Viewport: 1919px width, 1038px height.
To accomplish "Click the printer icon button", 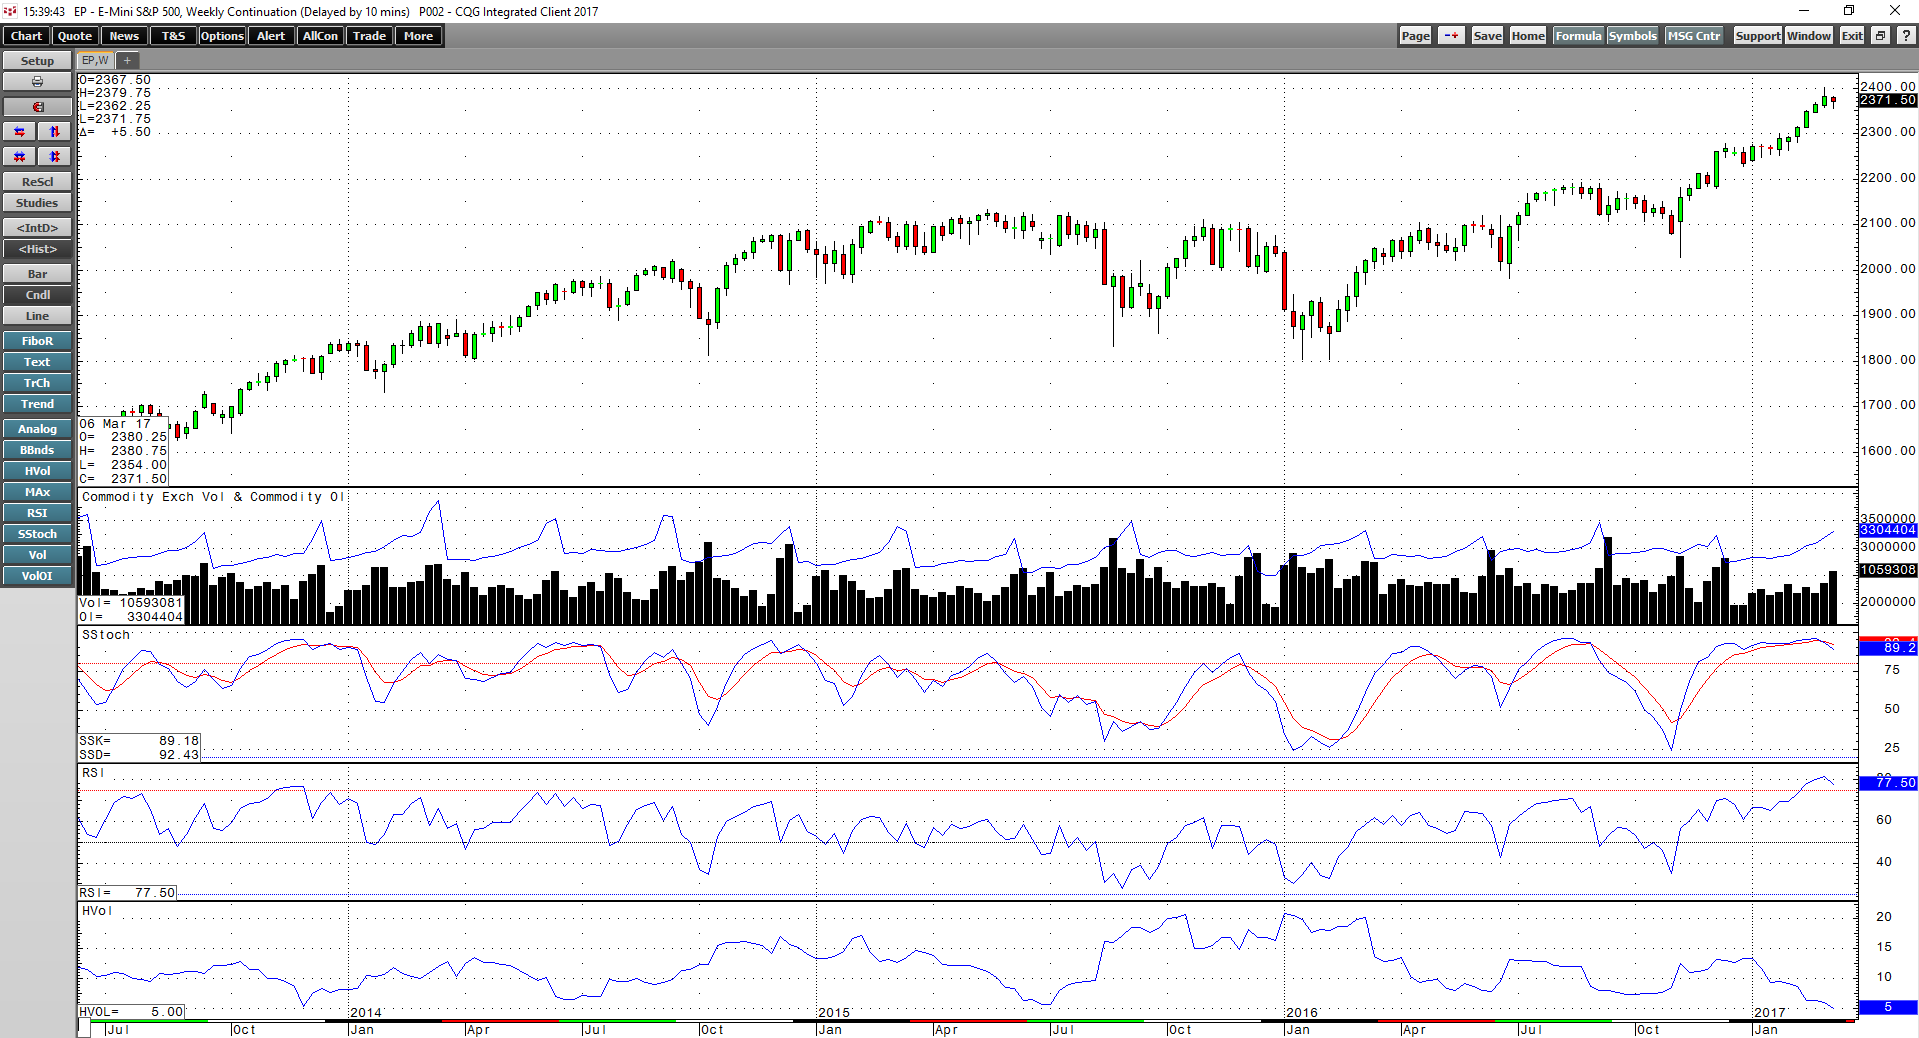I will 37,82.
